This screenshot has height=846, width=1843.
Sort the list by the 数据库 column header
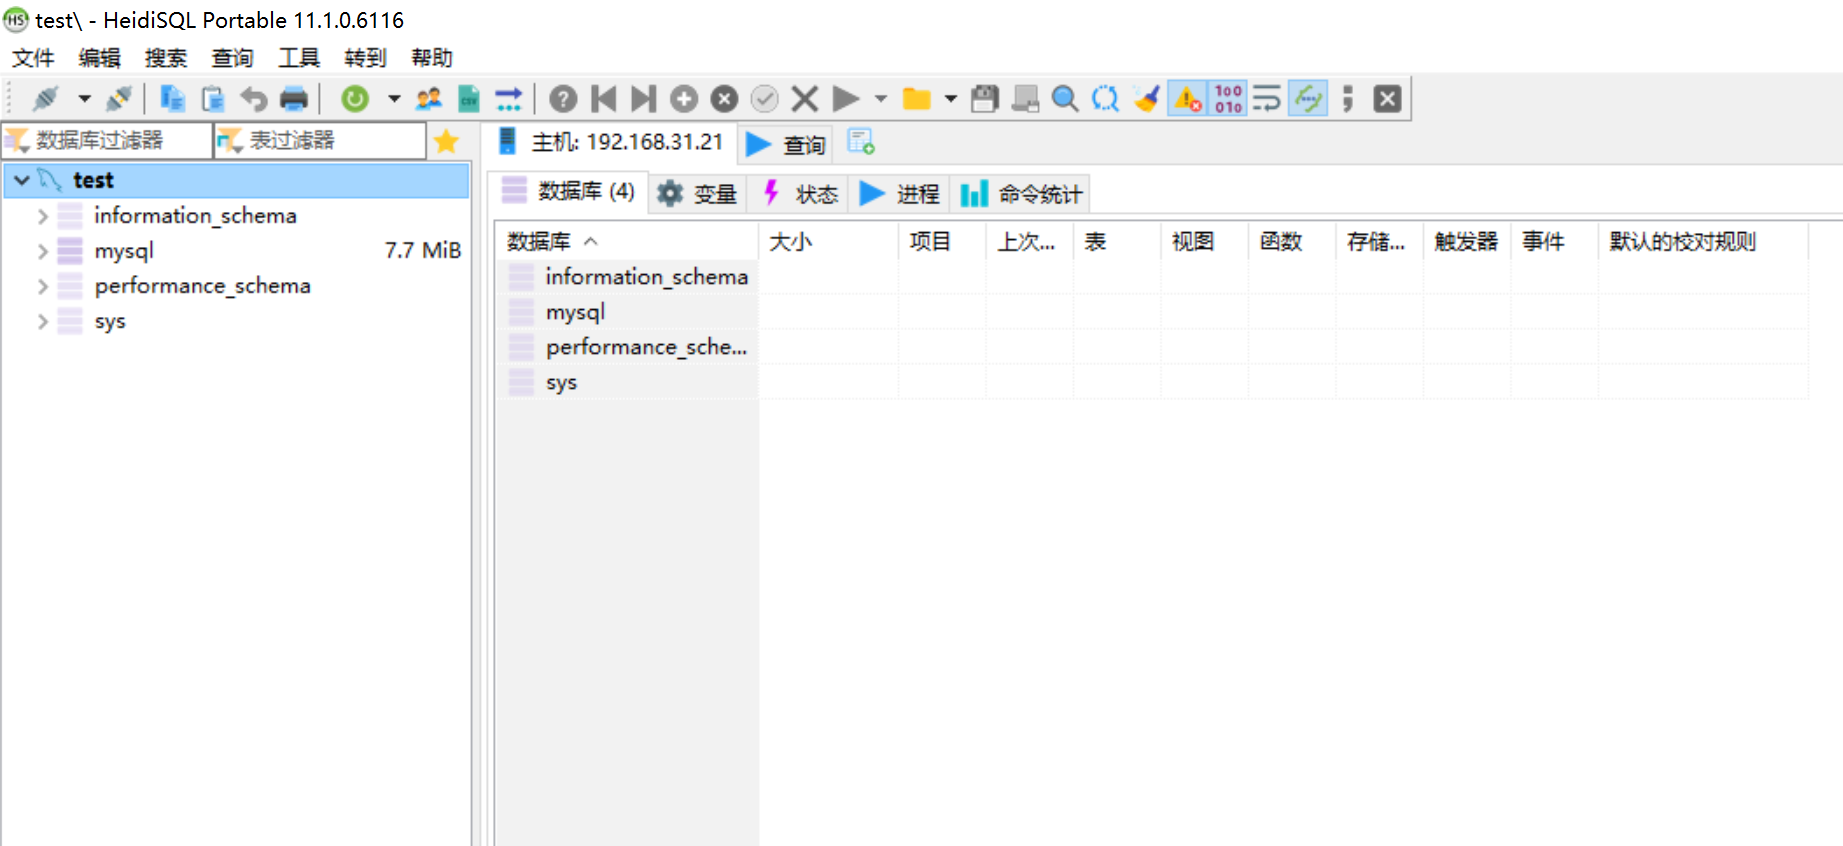(x=628, y=241)
